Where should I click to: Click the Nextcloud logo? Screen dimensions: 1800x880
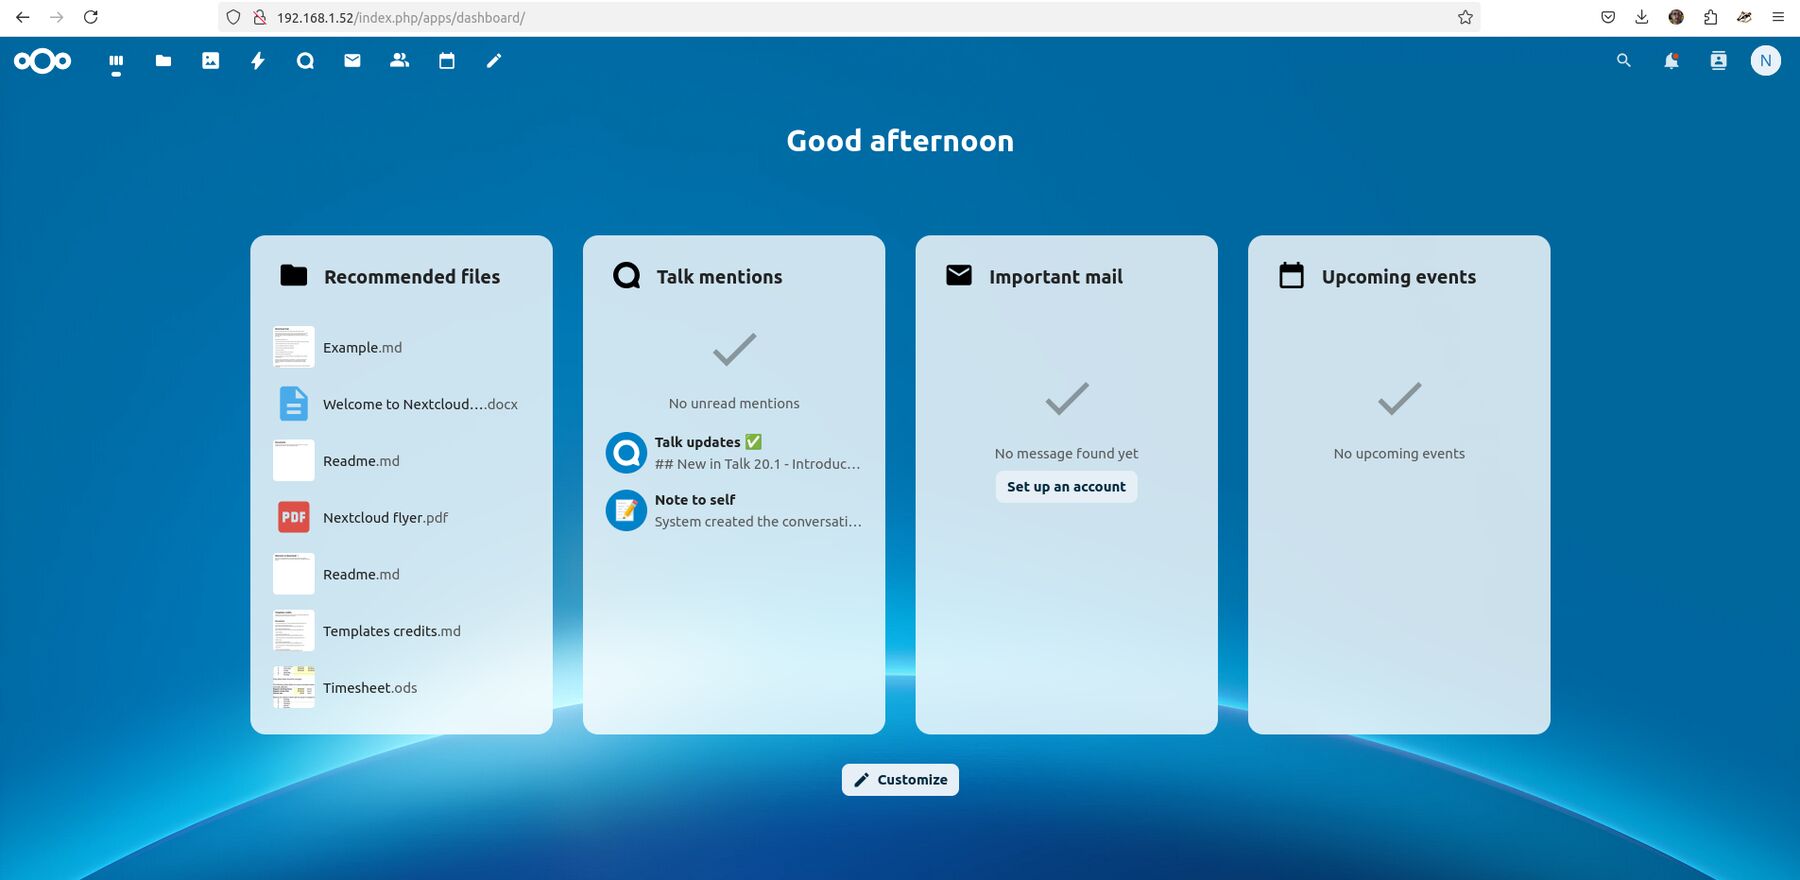pyautogui.click(x=42, y=61)
